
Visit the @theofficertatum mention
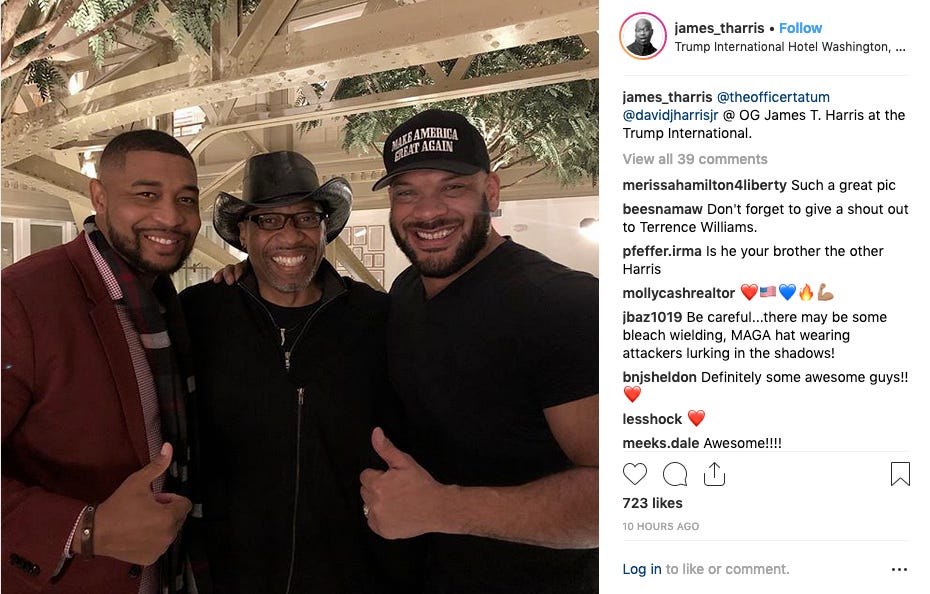773,97
